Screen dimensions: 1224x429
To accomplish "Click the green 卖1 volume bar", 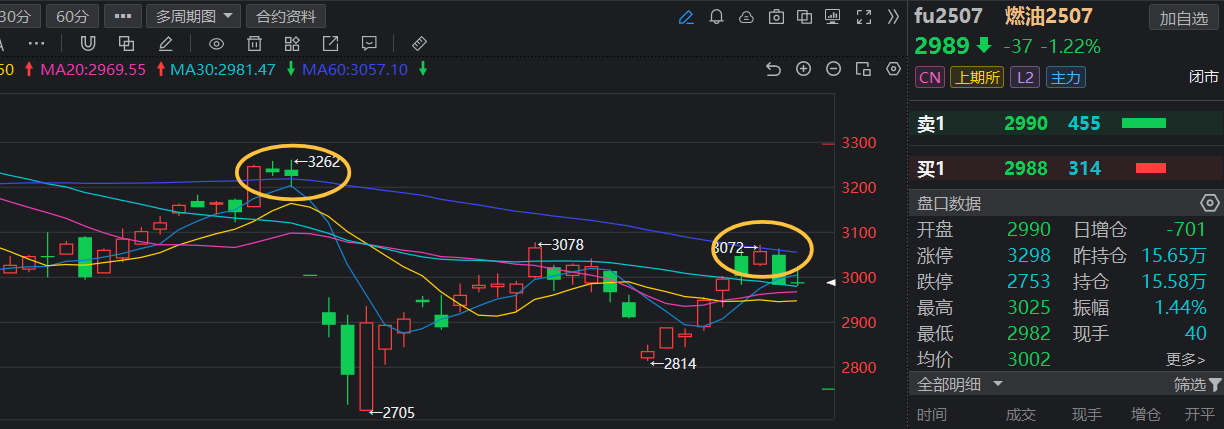I will 1144,123.
